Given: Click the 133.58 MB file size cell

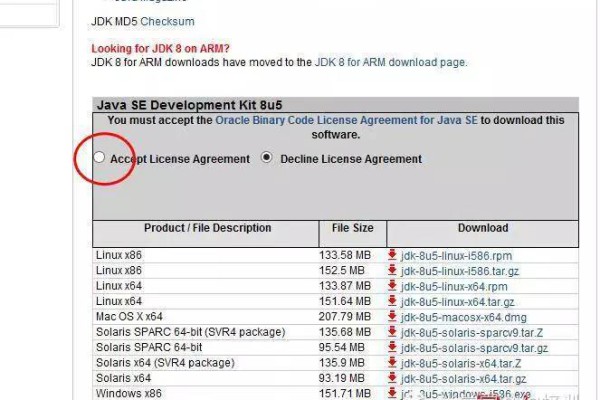Looking at the screenshot, I should point(345,255).
